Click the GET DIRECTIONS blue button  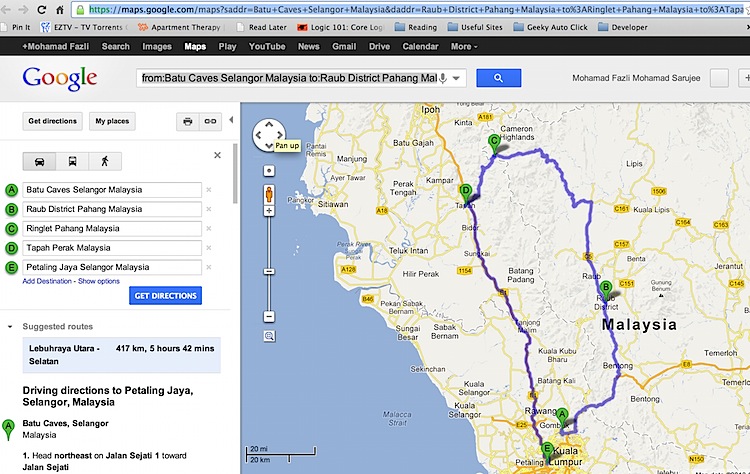(165, 296)
